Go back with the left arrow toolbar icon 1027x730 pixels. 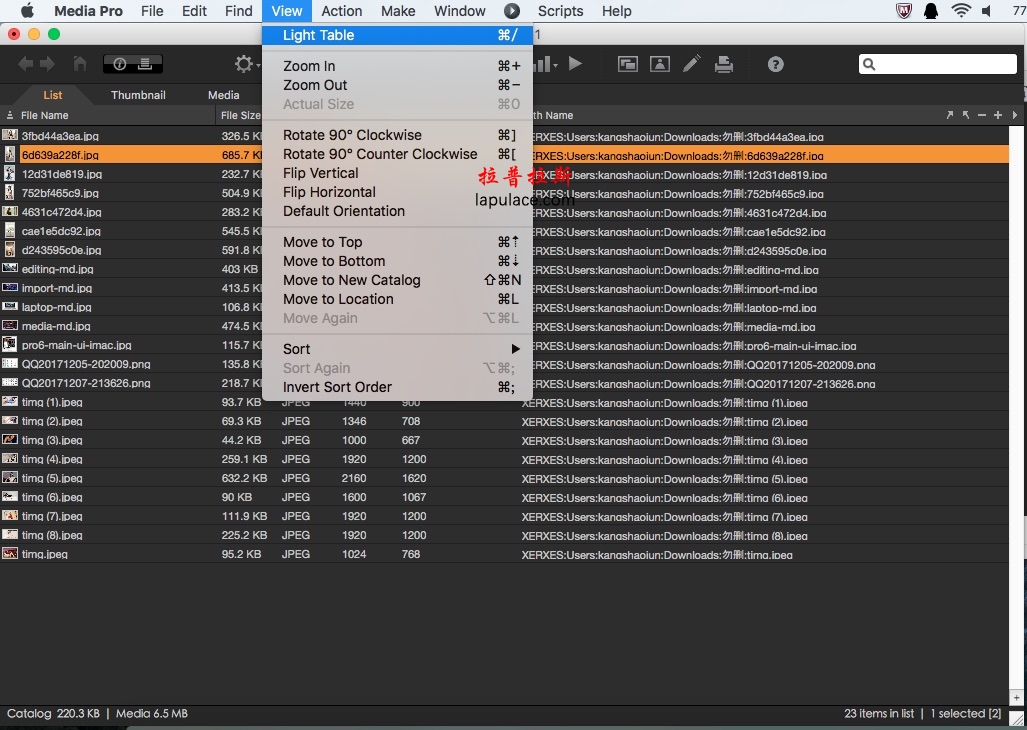tap(26, 64)
